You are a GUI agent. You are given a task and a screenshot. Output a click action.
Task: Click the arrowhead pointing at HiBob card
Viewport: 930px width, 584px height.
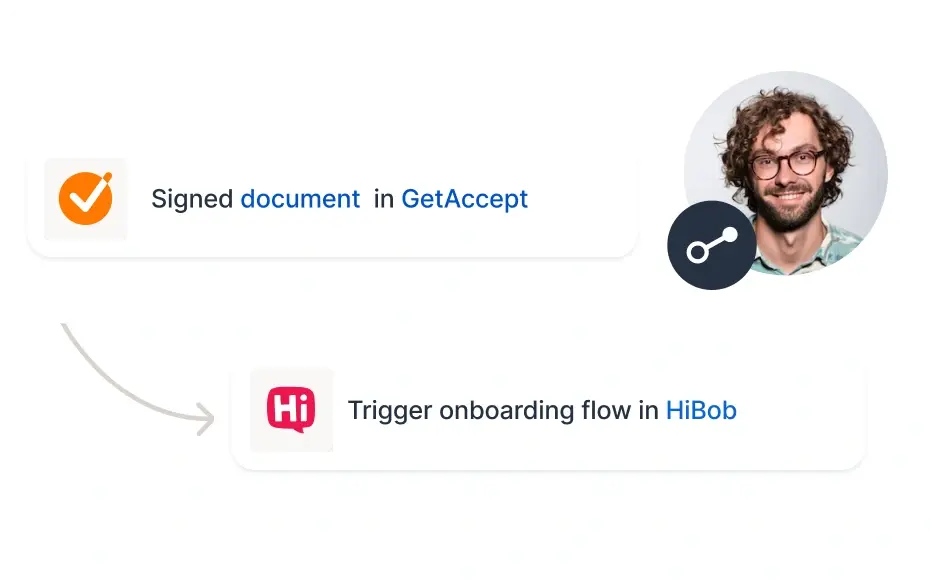point(205,419)
